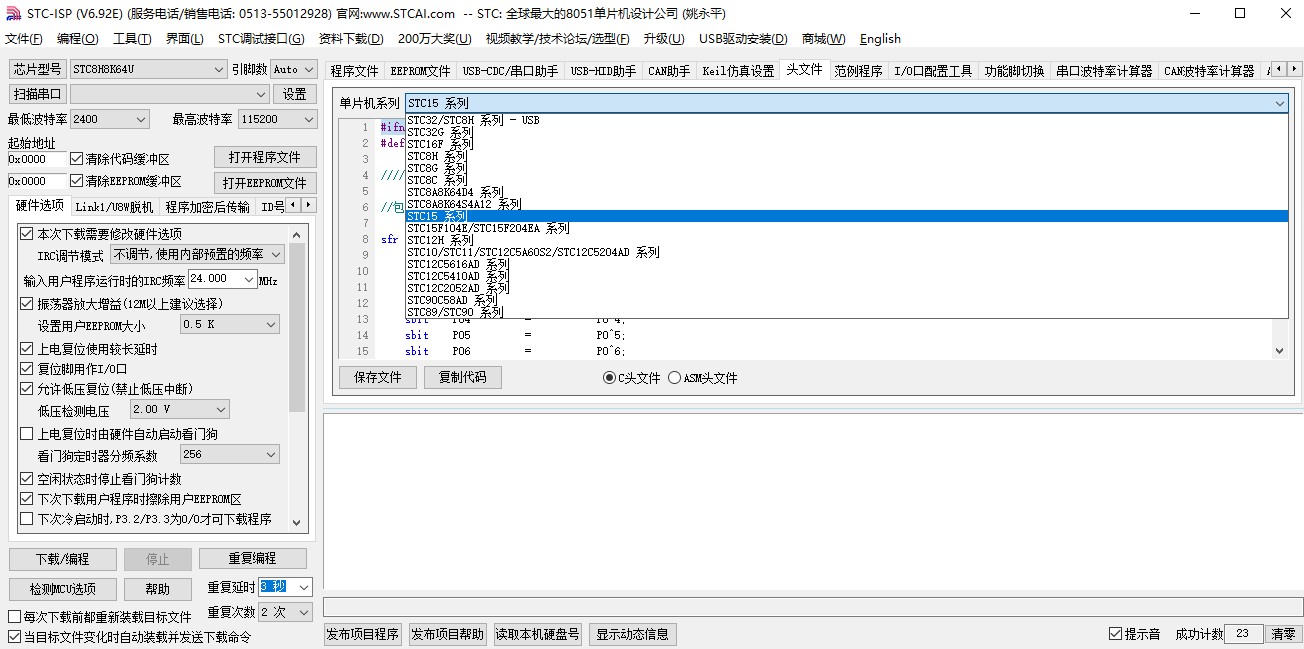Screen dimensions: 1304x649
Task: Toggle 振荡器放大增益 checkbox
Action: 27,303
